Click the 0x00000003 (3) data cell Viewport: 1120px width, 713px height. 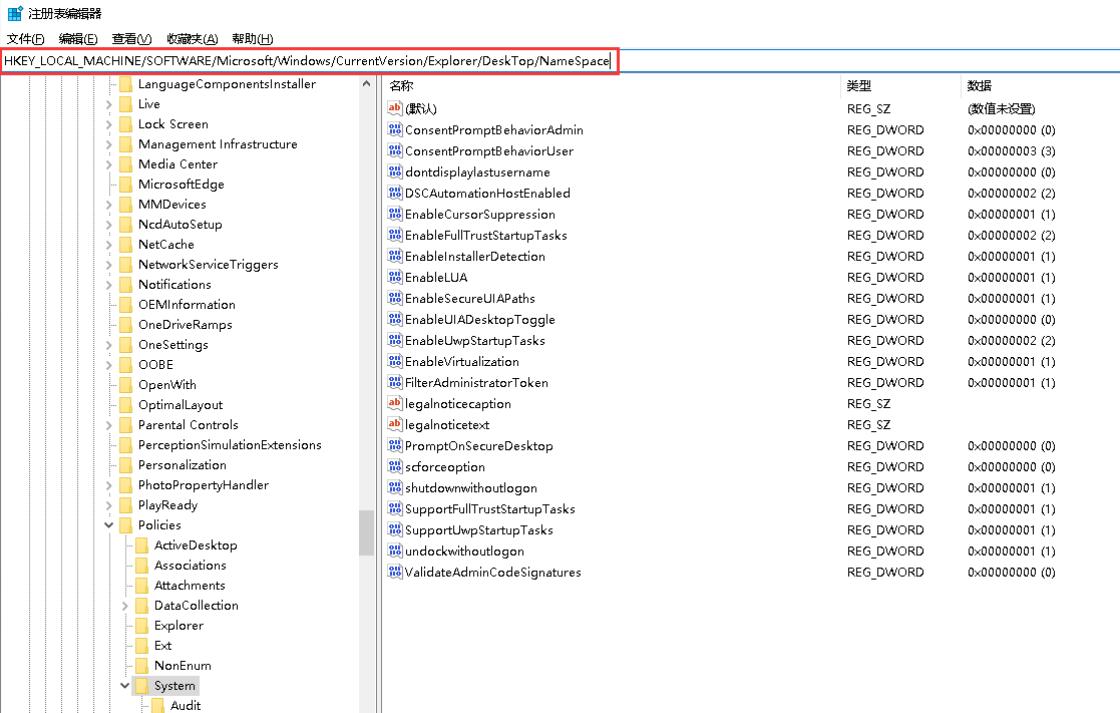pyautogui.click(x=1011, y=151)
